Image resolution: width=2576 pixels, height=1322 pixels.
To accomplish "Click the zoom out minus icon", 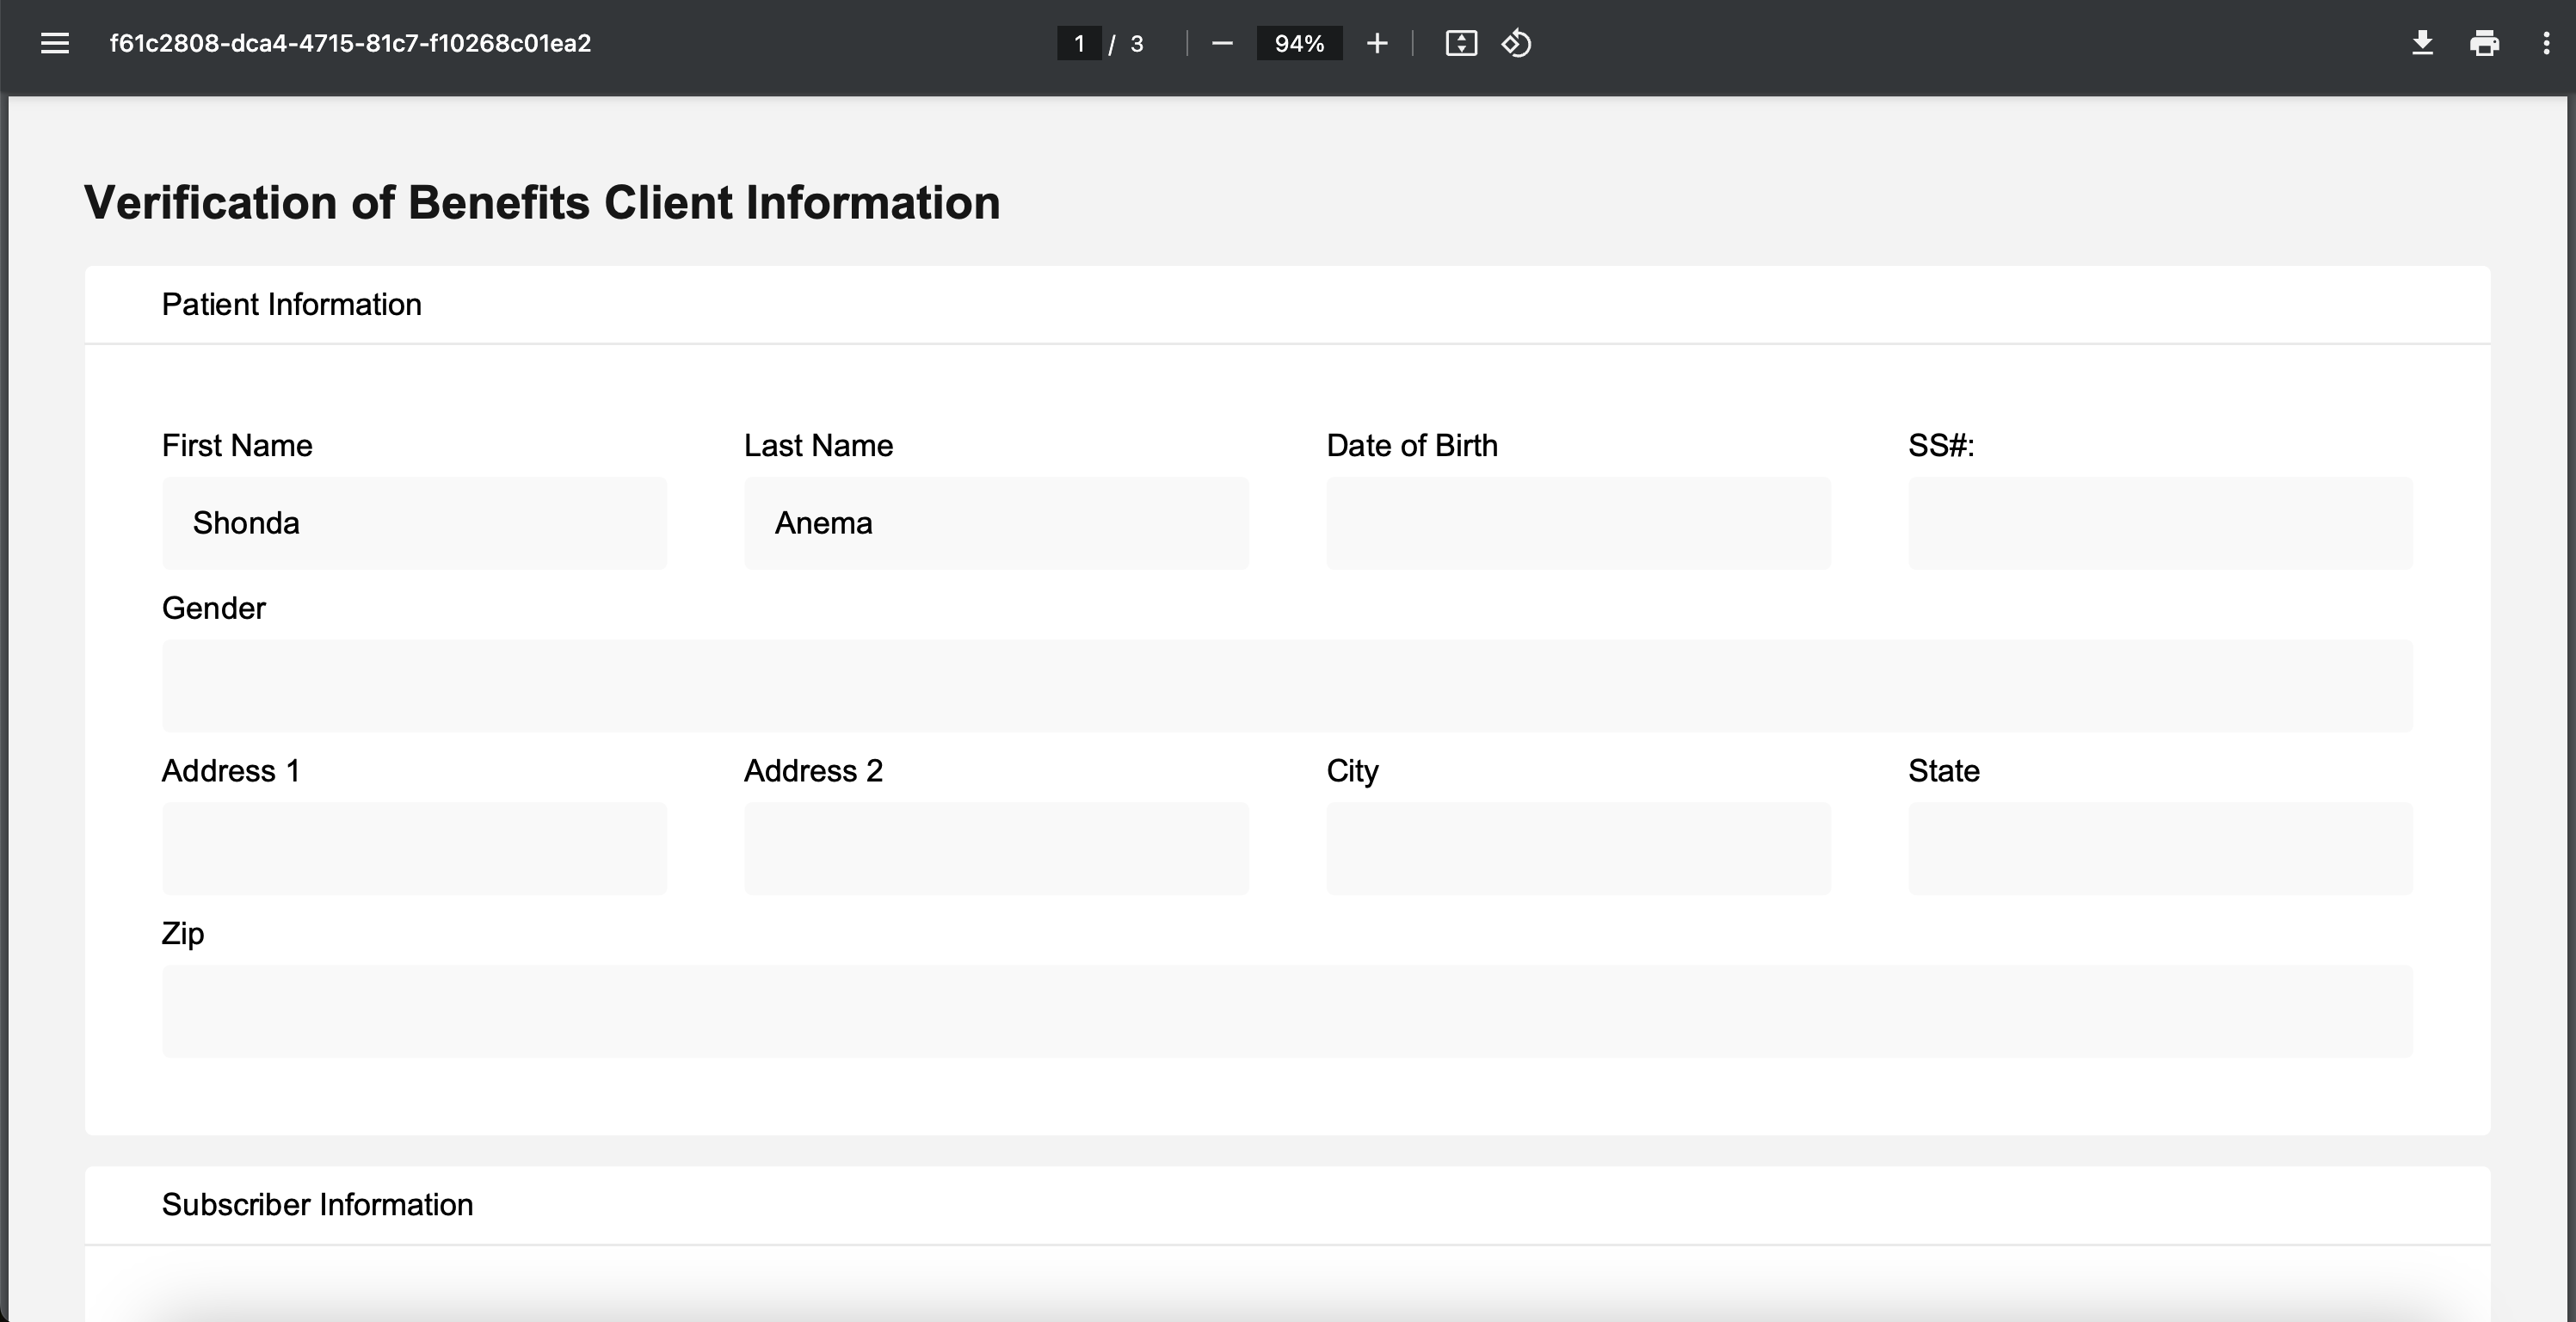I will tap(1222, 43).
